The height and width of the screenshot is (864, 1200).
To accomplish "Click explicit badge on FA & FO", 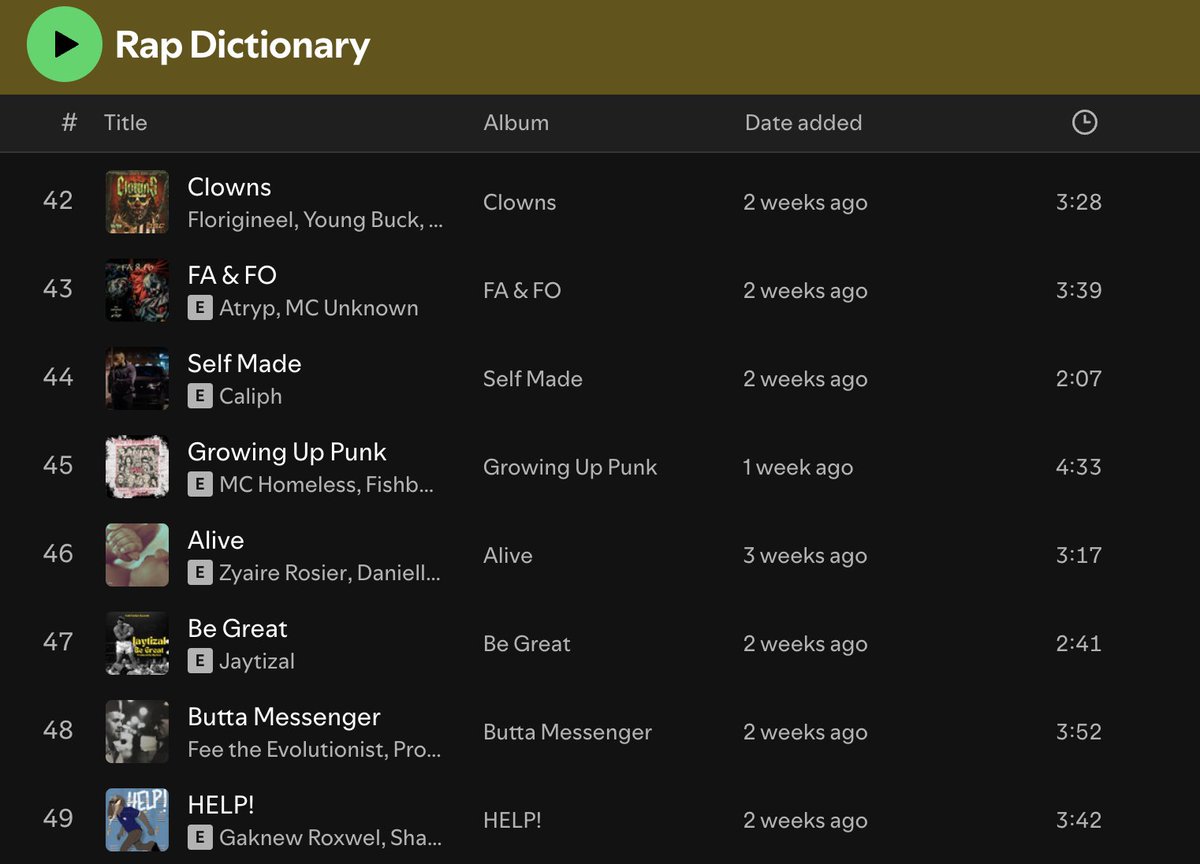I will tap(200, 308).
